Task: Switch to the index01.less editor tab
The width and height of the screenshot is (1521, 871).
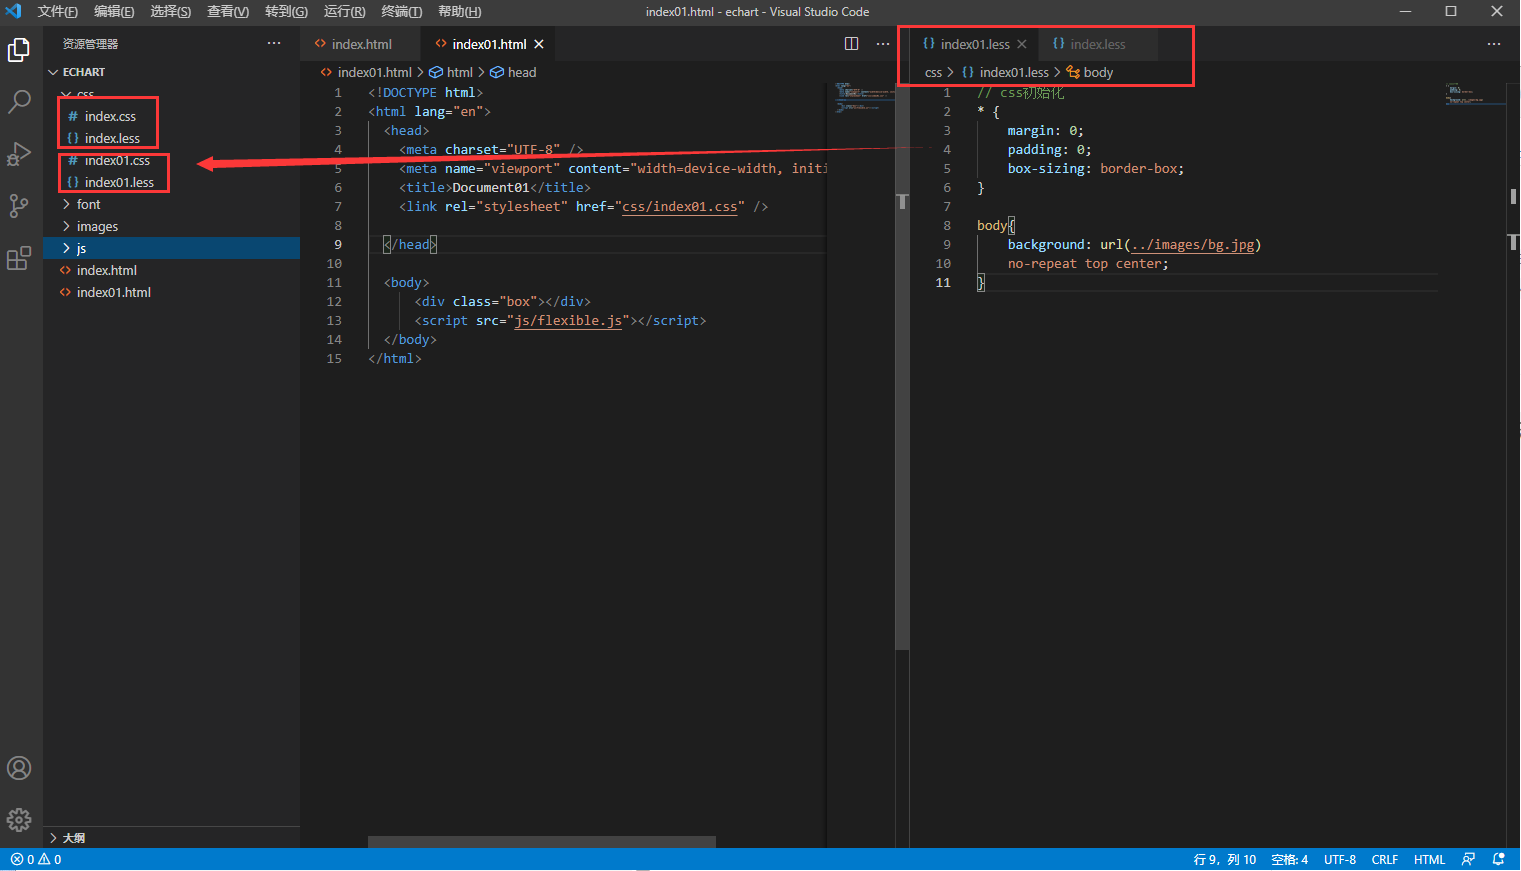Action: coord(975,44)
